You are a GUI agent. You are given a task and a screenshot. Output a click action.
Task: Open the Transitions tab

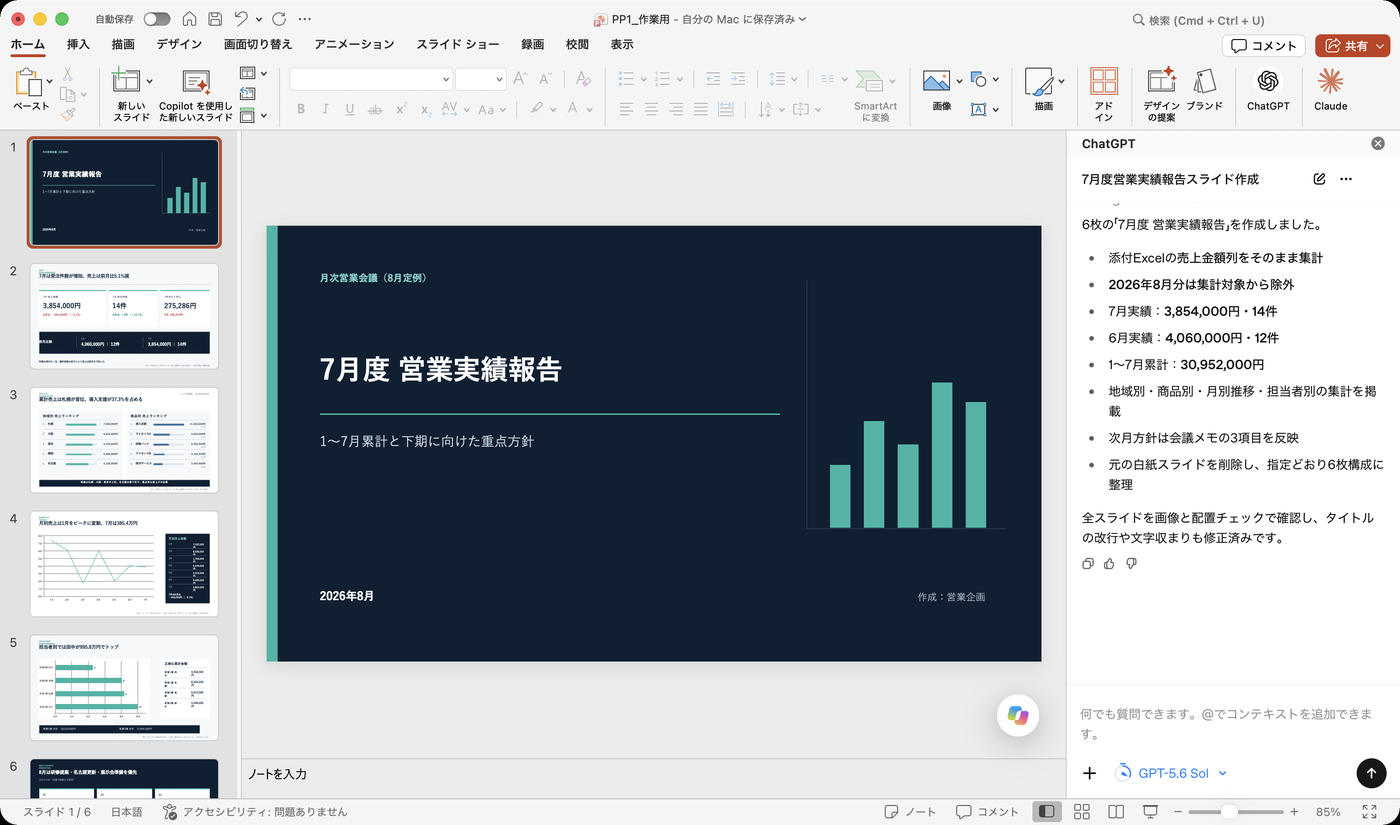(258, 44)
